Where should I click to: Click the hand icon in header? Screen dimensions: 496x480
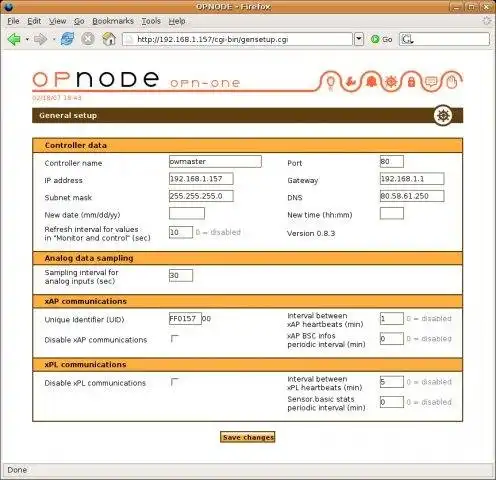[x=451, y=82]
